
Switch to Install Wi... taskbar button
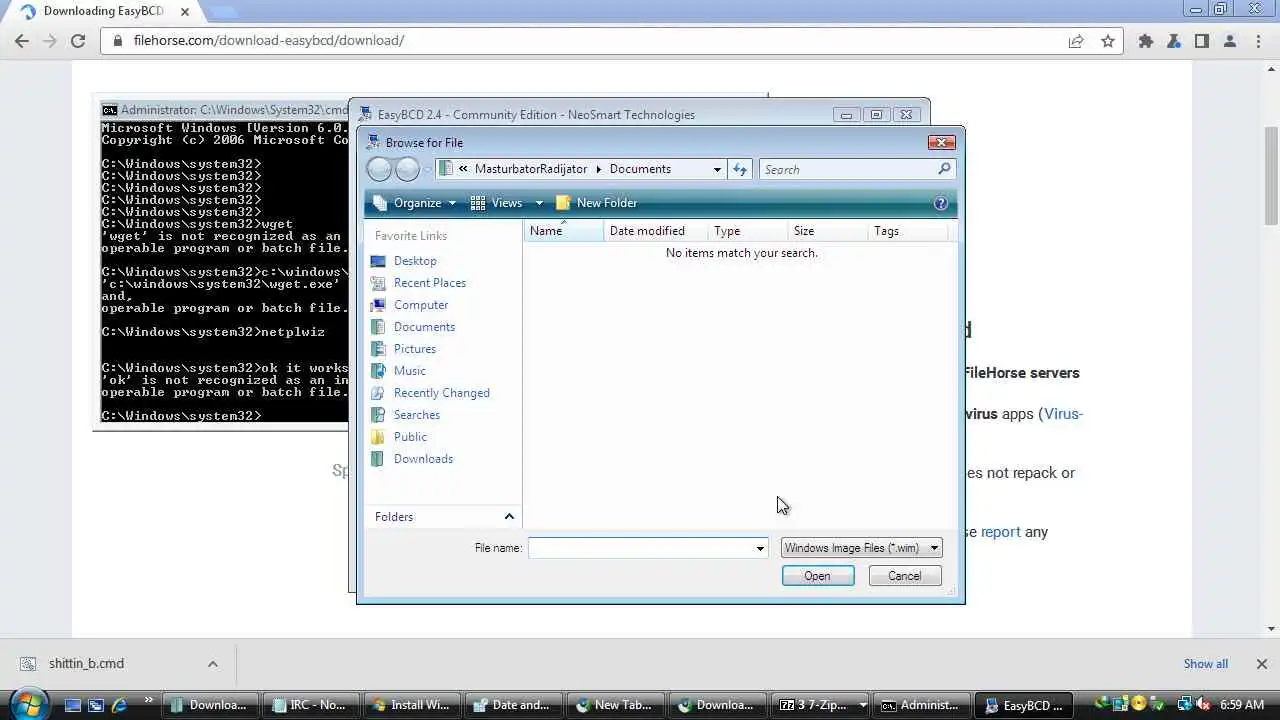pos(412,705)
